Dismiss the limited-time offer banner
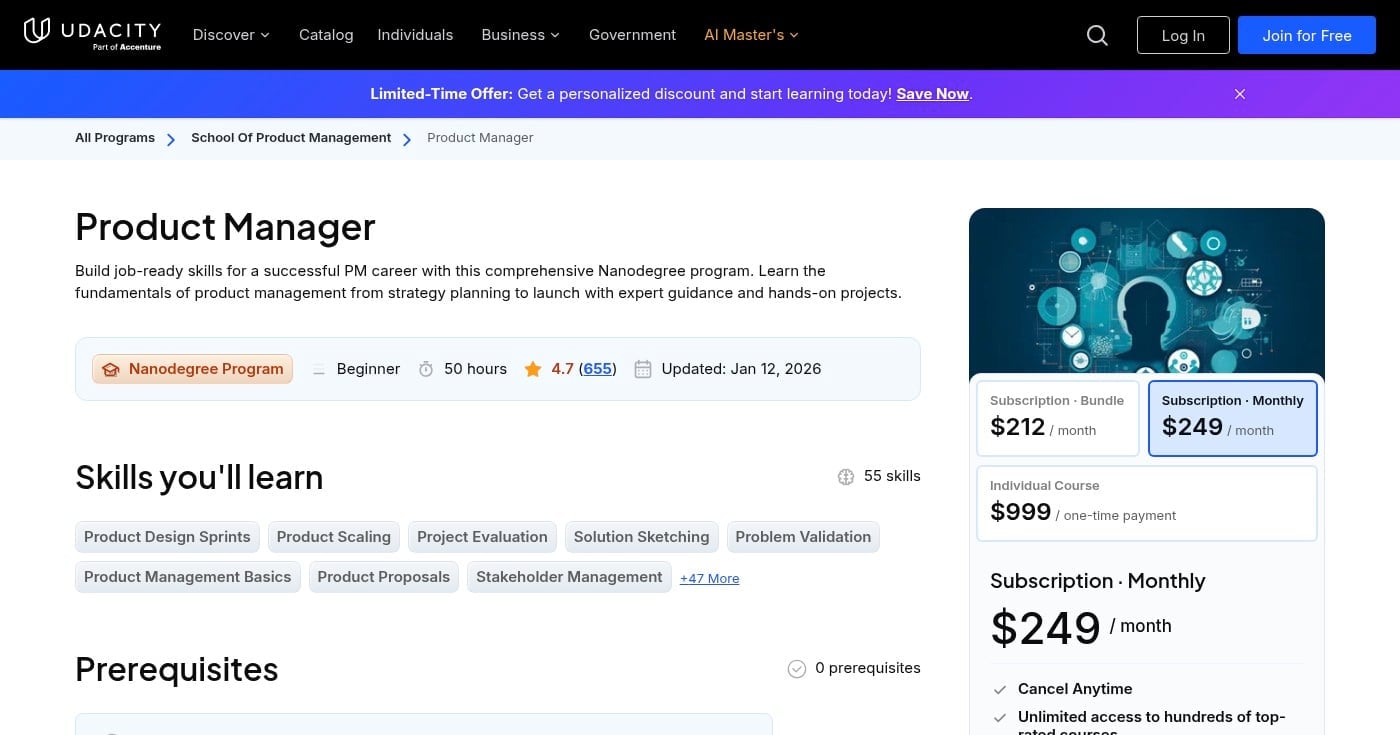Screen dimensions: 1400x735 [1240, 94]
